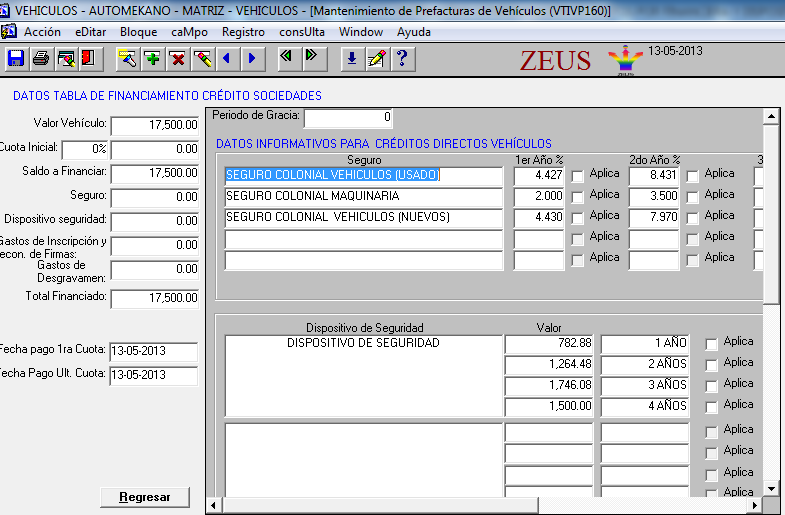Open the consUlta menu
This screenshot has width=785, height=515.
point(302,32)
